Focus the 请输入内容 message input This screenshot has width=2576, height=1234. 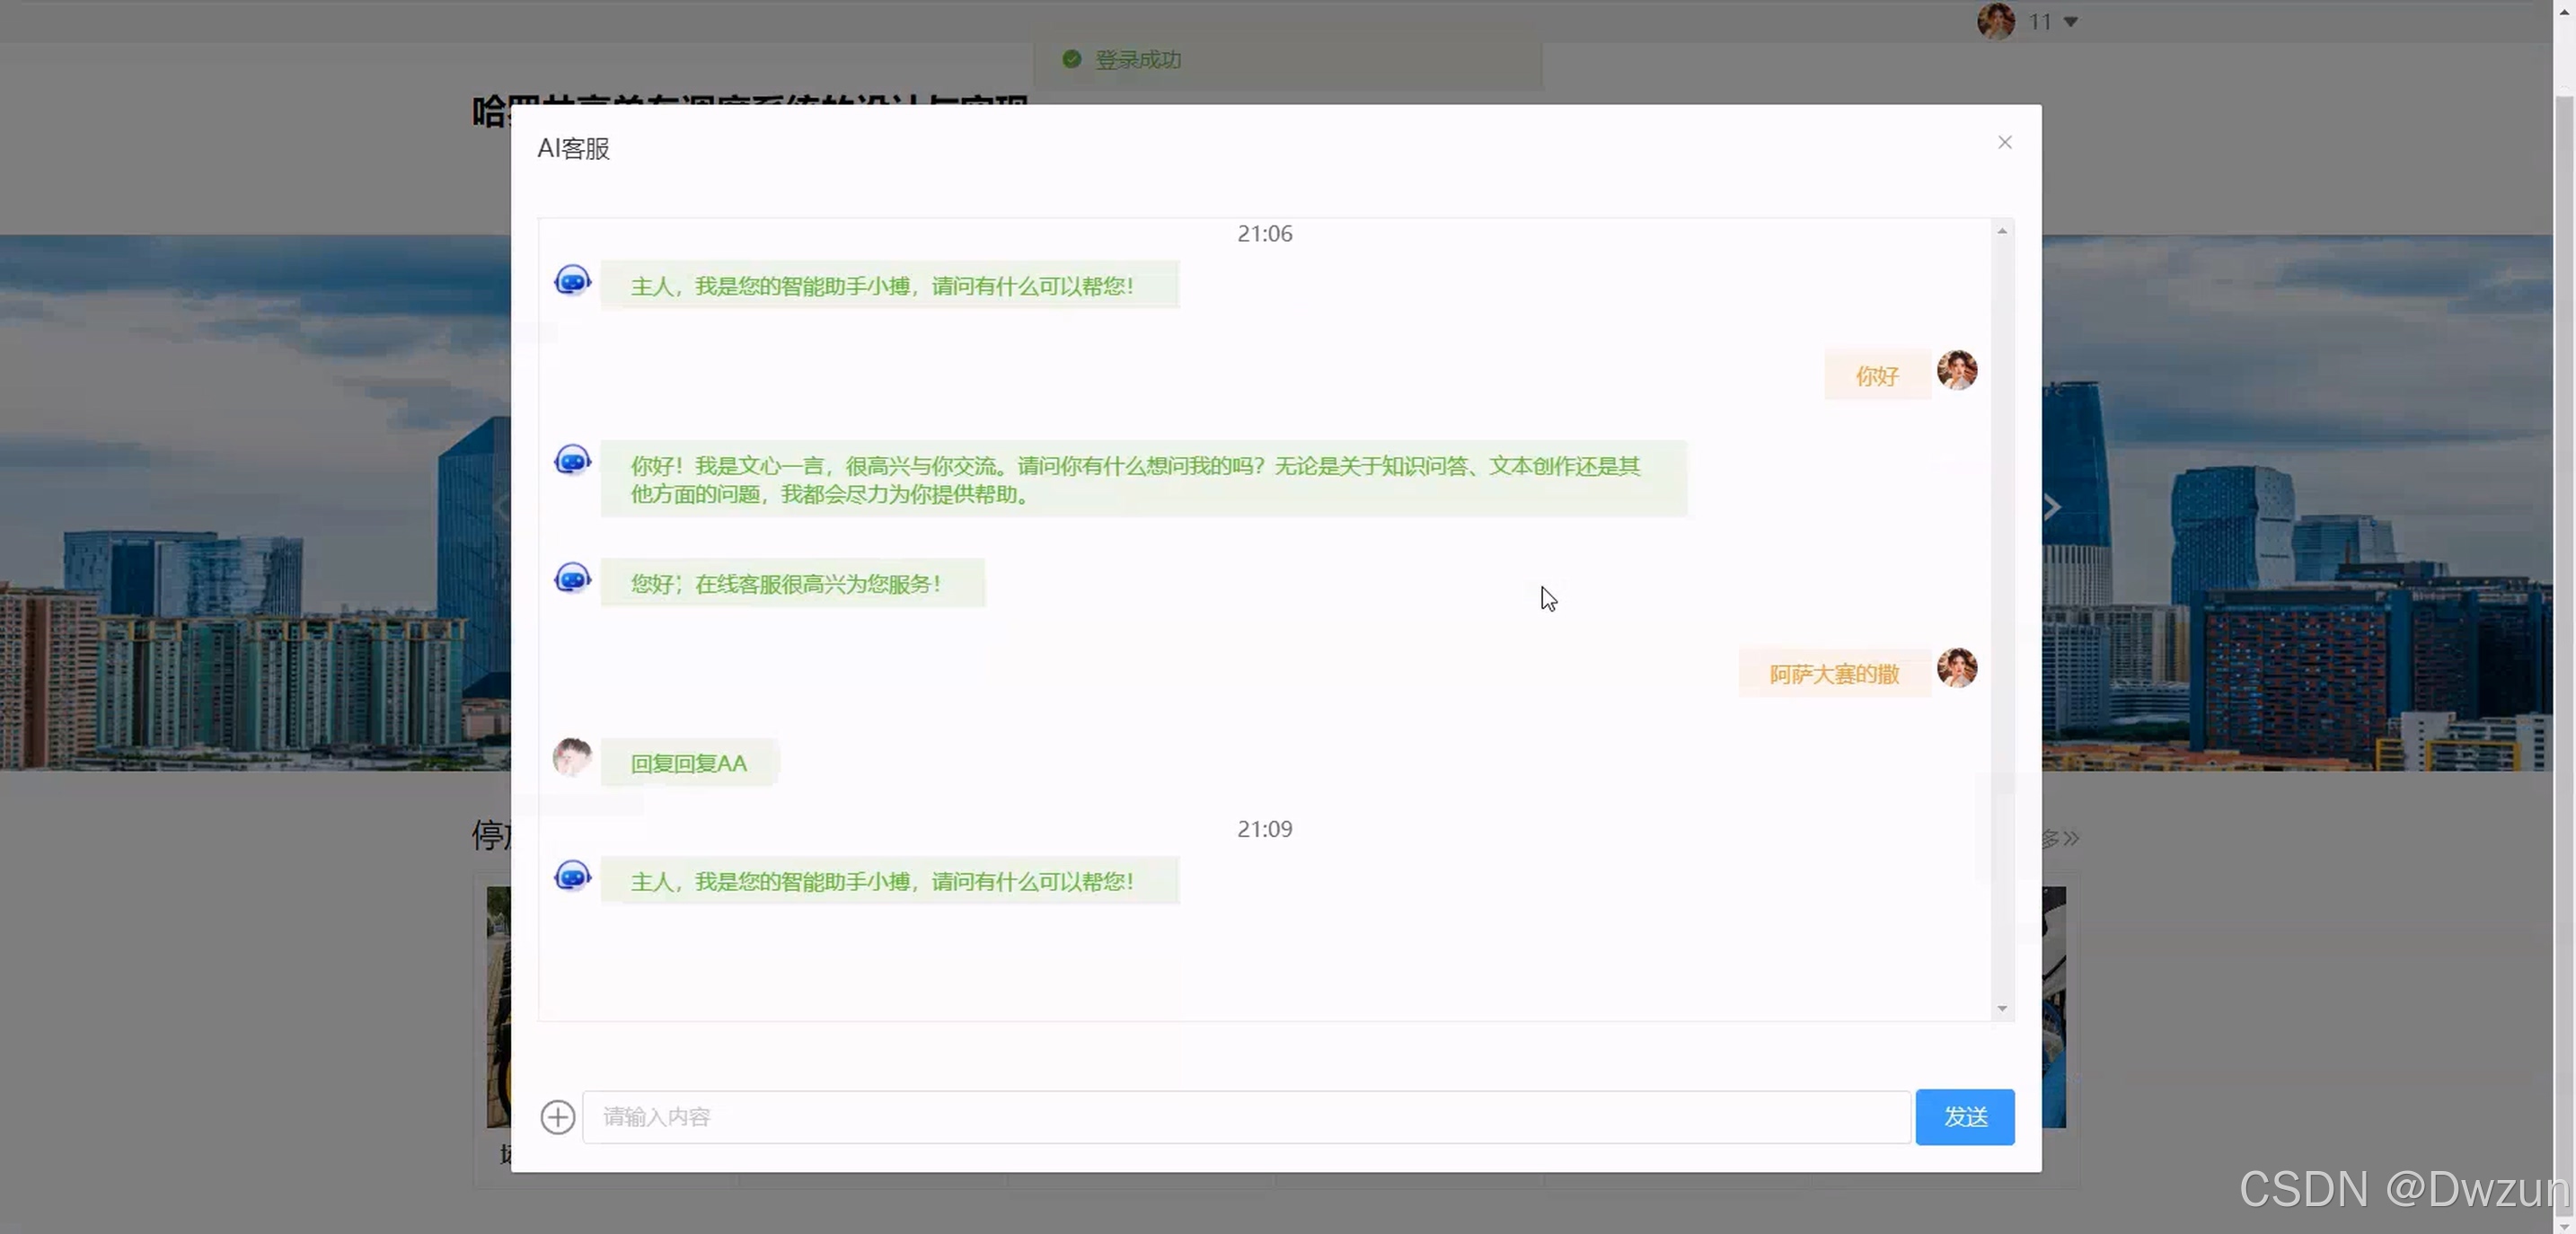pos(1245,1116)
